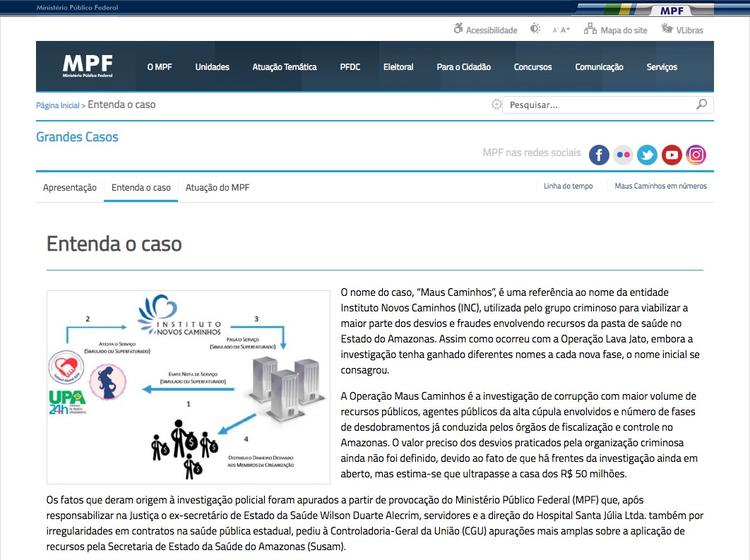The width and height of the screenshot is (750, 560).
Task: Open advanced search gear icon
Action: coord(497,104)
